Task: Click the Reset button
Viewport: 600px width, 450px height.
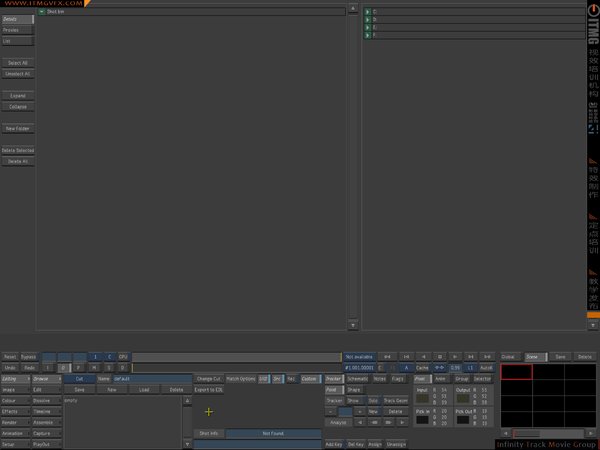Action: click(10, 357)
